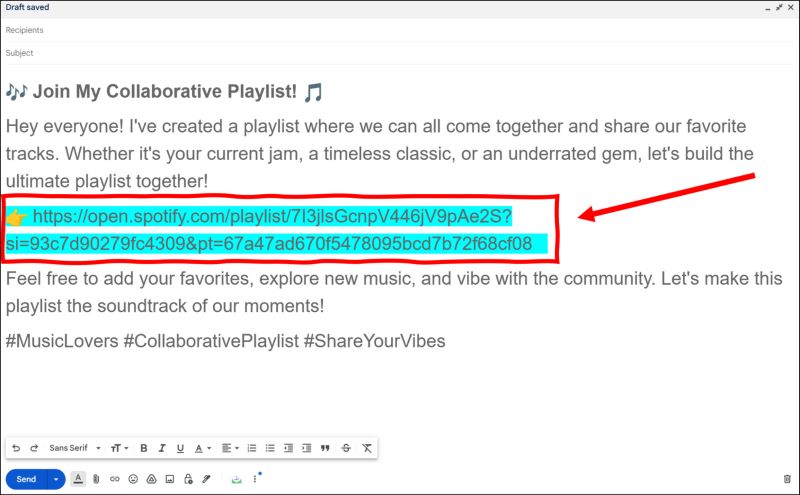This screenshot has height=495, width=800.
Task: Apply blockquote formatting
Action: (325, 448)
